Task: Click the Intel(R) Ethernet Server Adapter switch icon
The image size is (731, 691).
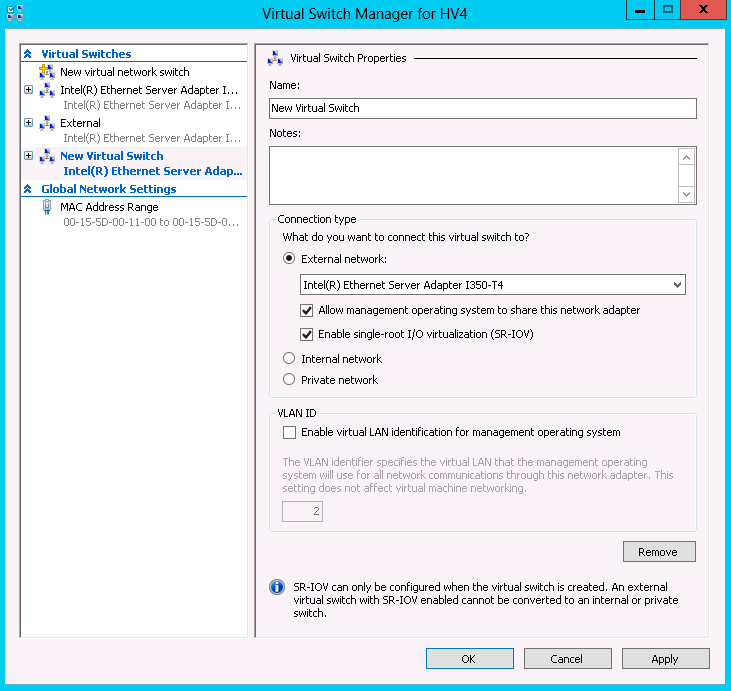Action: (x=47, y=90)
